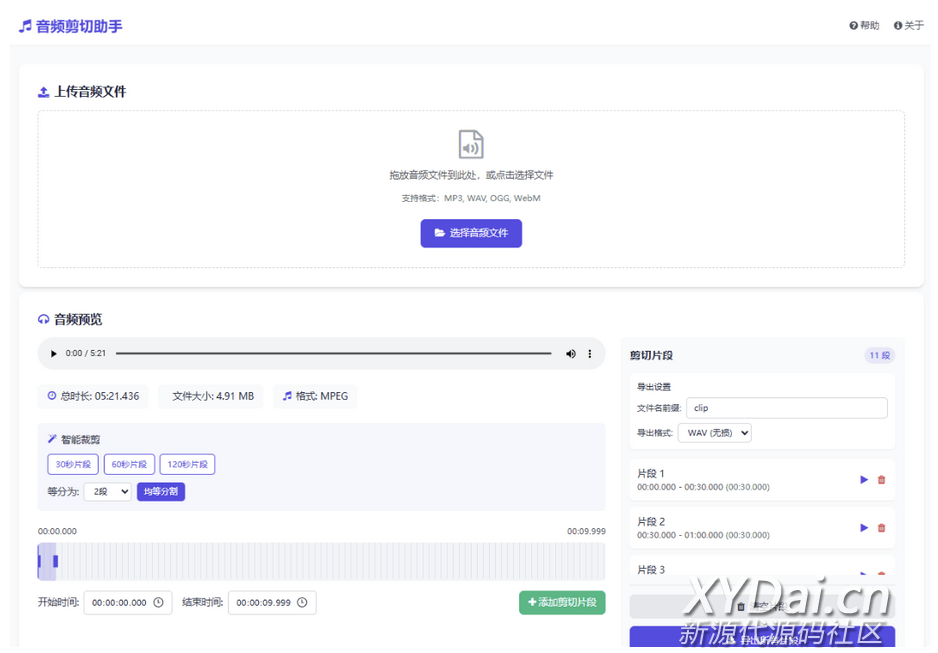Viewport: 938px width, 653px height.
Task: Click the 选择音频文件 button
Action: pyautogui.click(x=471, y=233)
